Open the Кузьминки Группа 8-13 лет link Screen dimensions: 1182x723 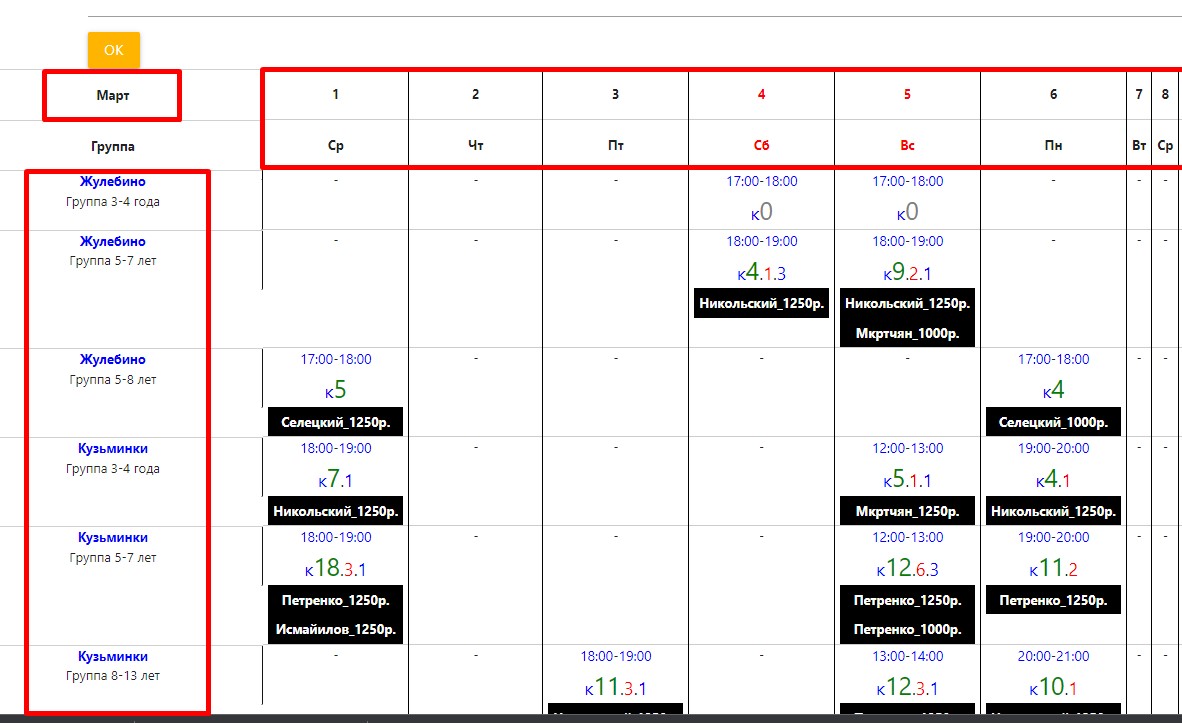(x=113, y=656)
